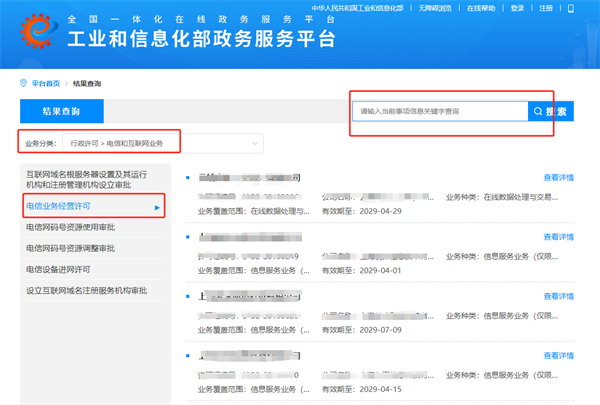The image size is (600, 405).
Task: Open 无障碍浏览 link
Action: coord(435,8)
